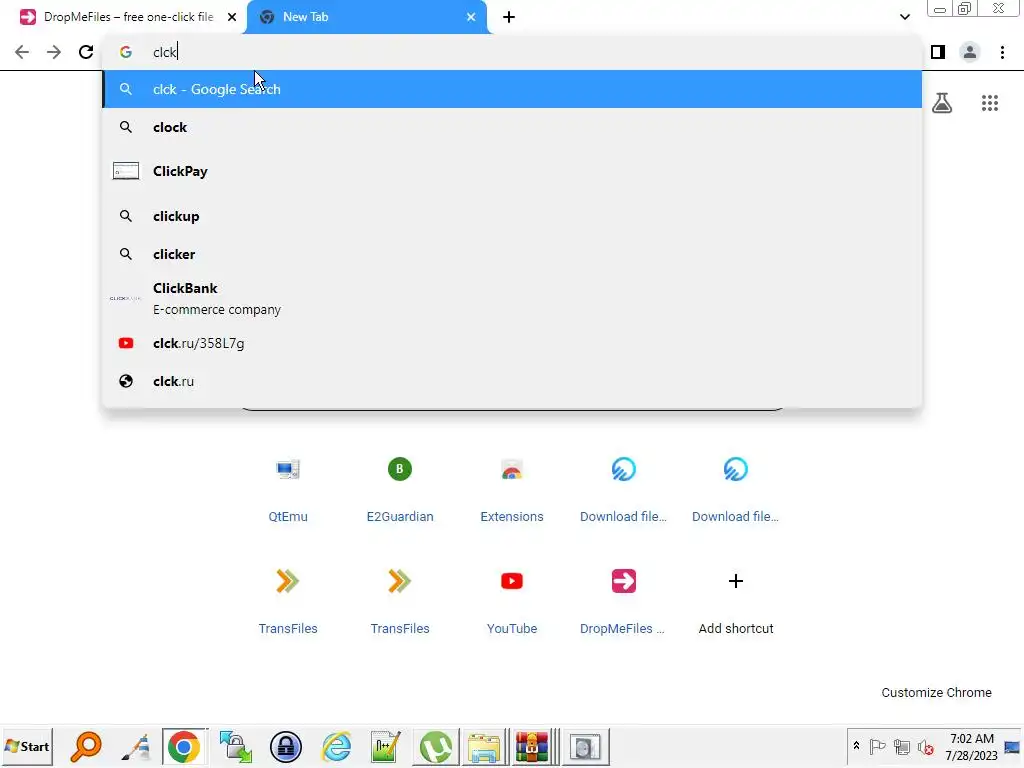Open uTorrent from the taskbar
The image size is (1024, 768).
click(x=436, y=747)
